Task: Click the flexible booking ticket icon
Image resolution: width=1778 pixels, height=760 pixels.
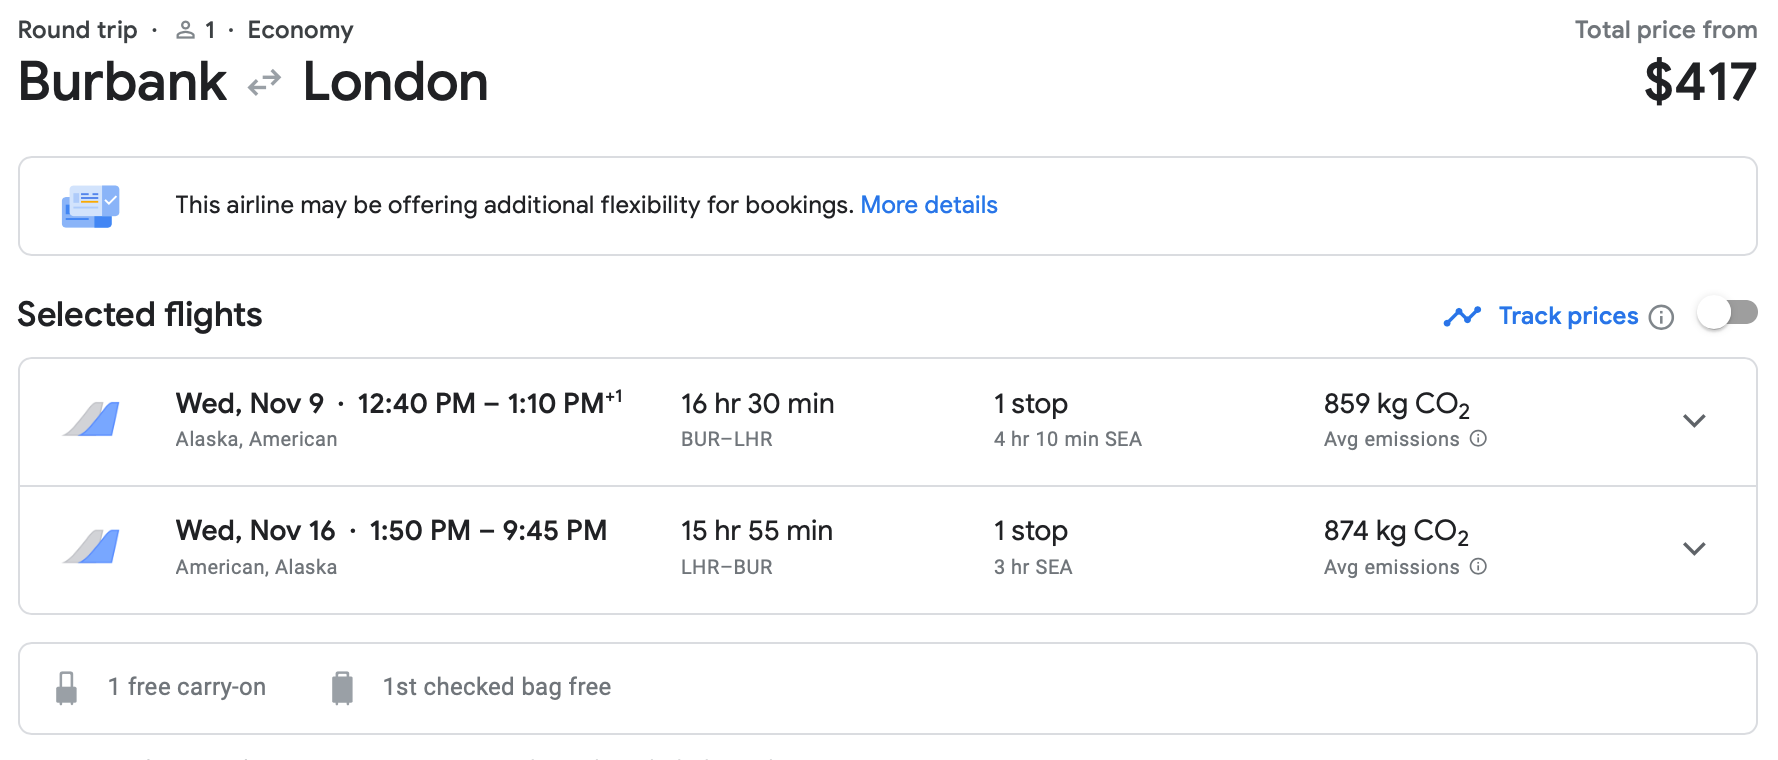Action: click(x=91, y=206)
